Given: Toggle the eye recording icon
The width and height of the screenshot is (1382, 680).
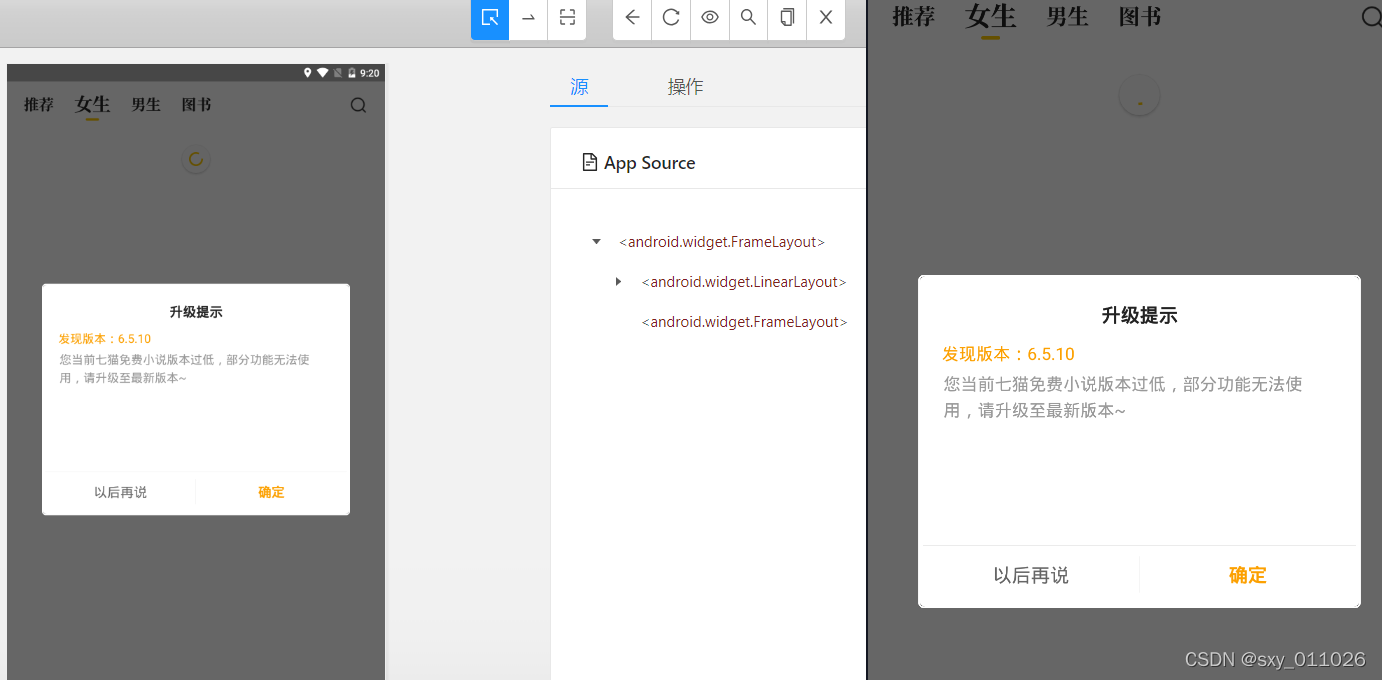Looking at the screenshot, I should [x=710, y=17].
